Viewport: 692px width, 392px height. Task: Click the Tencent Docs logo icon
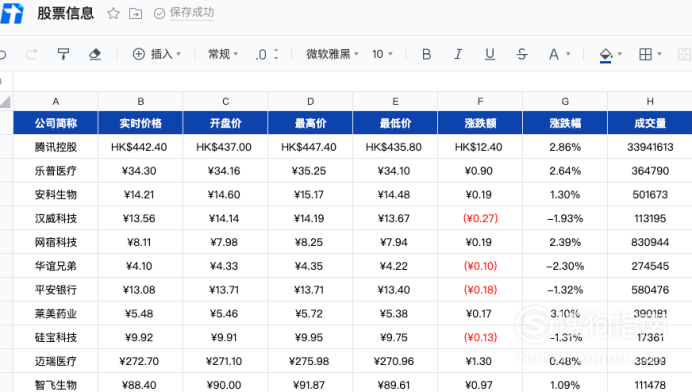click(x=11, y=13)
